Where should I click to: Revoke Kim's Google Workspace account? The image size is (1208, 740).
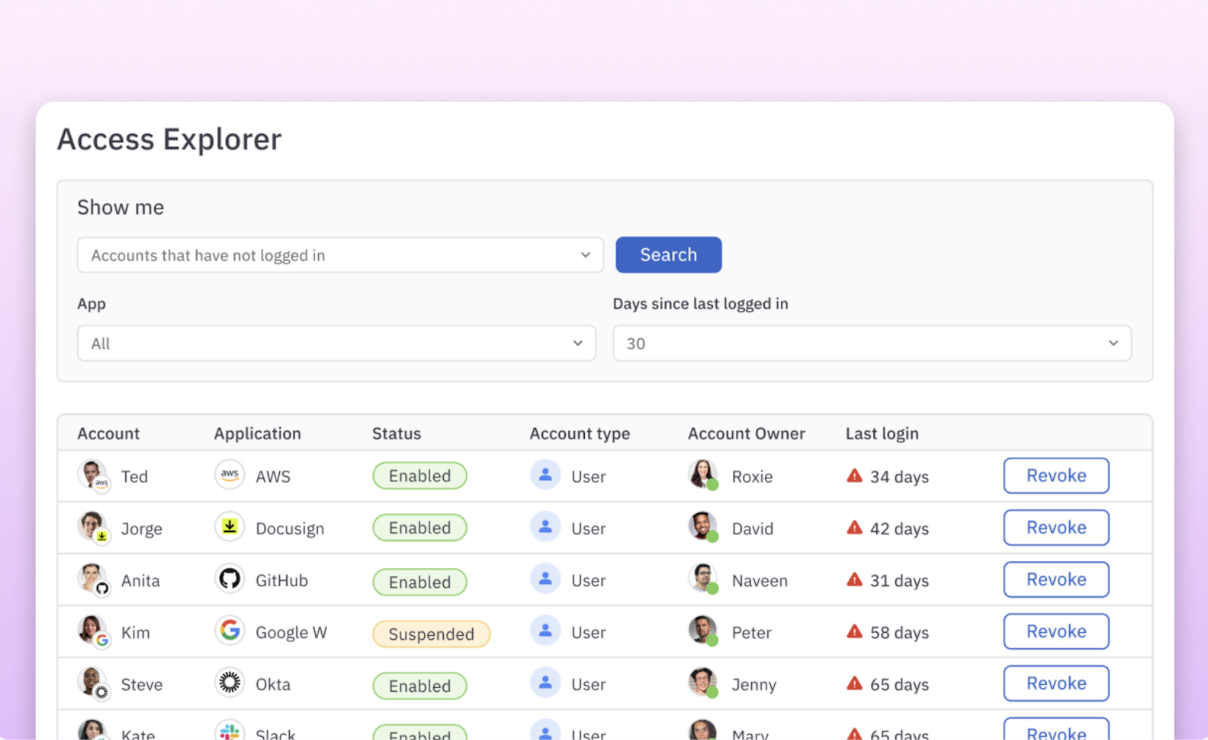point(1056,632)
